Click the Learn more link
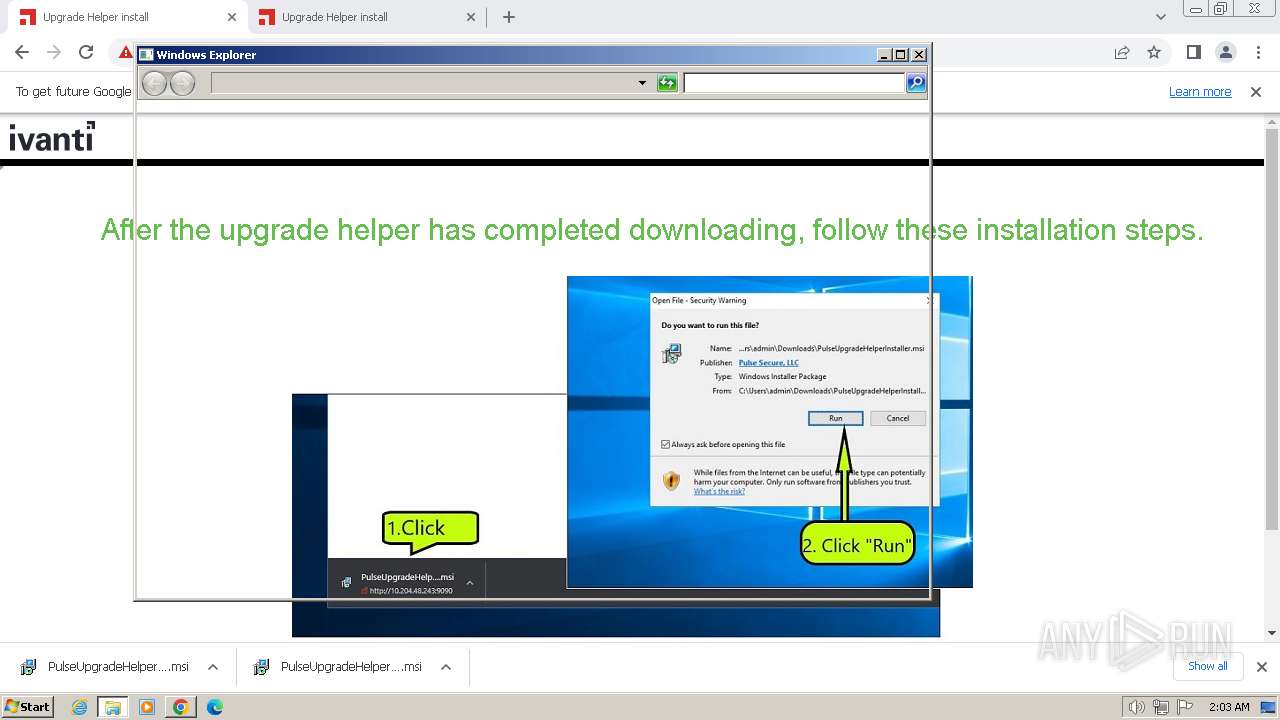The width and height of the screenshot is (1280, 720). [x=1200, y=91]
